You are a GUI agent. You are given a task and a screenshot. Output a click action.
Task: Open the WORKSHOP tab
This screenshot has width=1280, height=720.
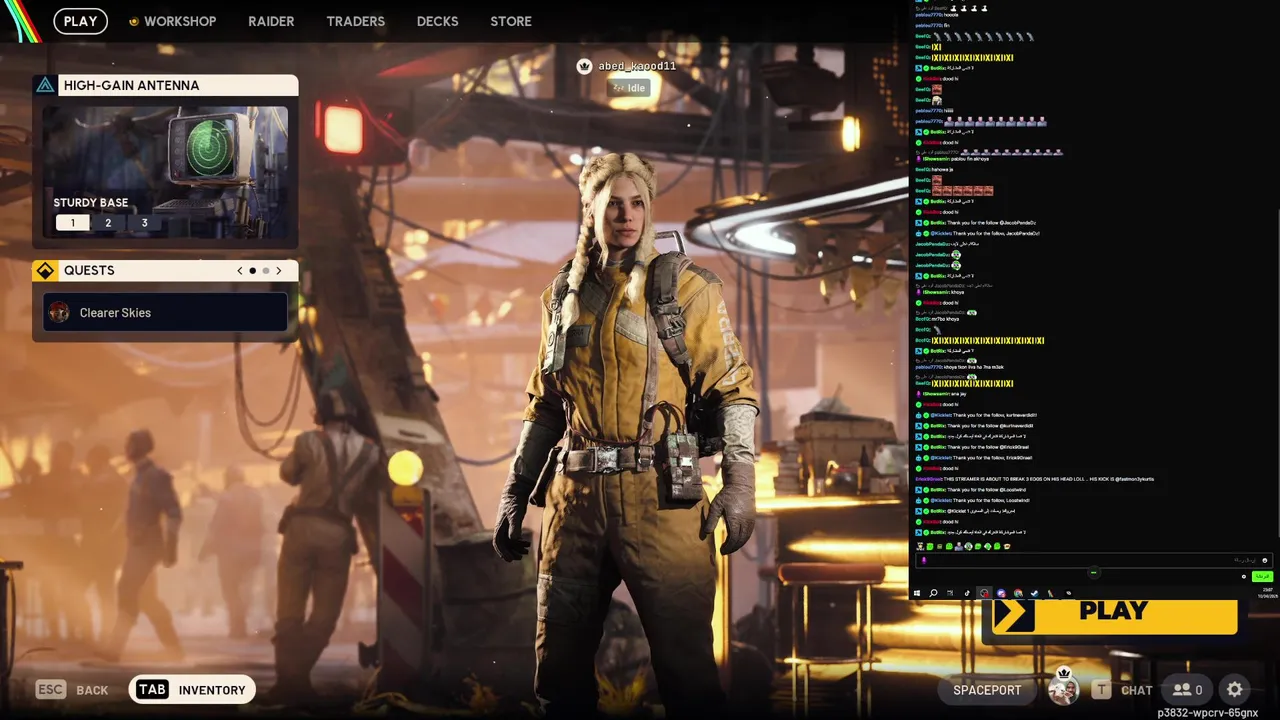tap(180, 21)
